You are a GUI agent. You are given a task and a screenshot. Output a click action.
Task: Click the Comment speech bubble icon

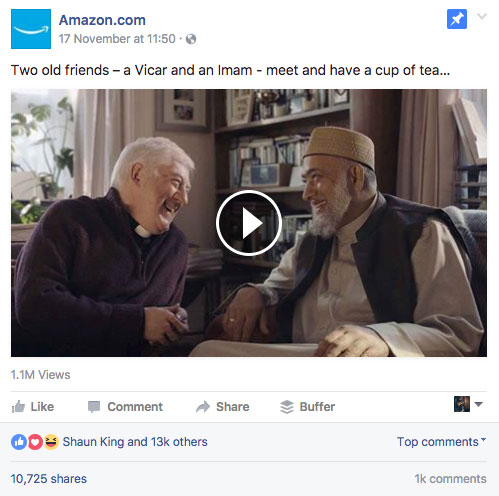tap(94, 407)
